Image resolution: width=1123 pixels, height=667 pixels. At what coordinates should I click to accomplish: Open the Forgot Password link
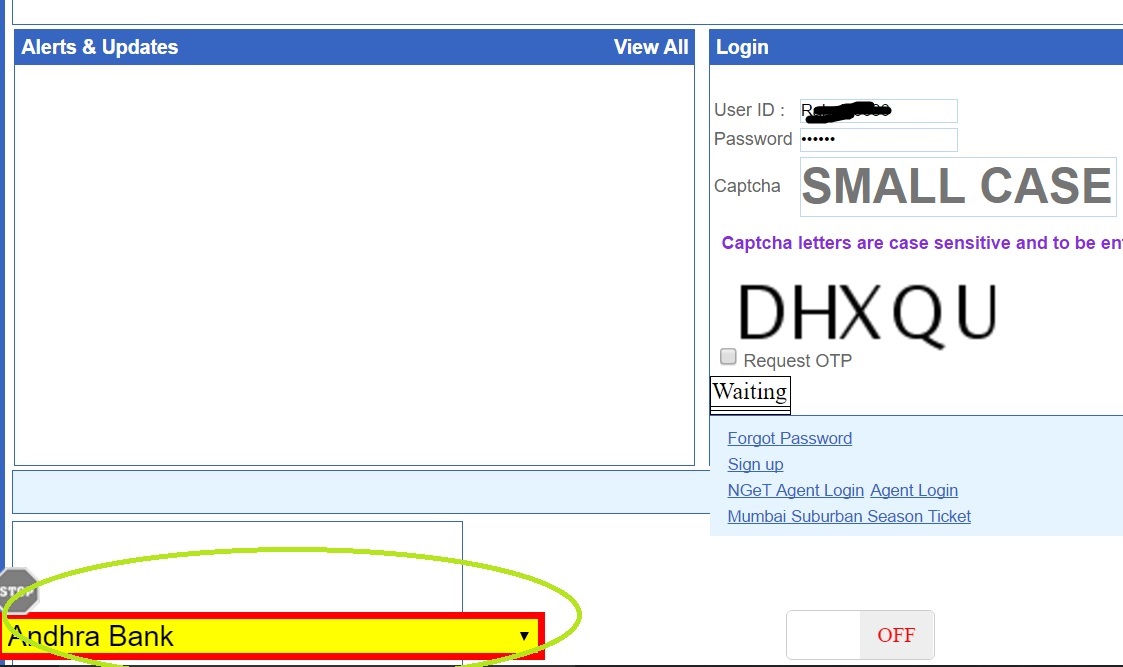[789, 438]
